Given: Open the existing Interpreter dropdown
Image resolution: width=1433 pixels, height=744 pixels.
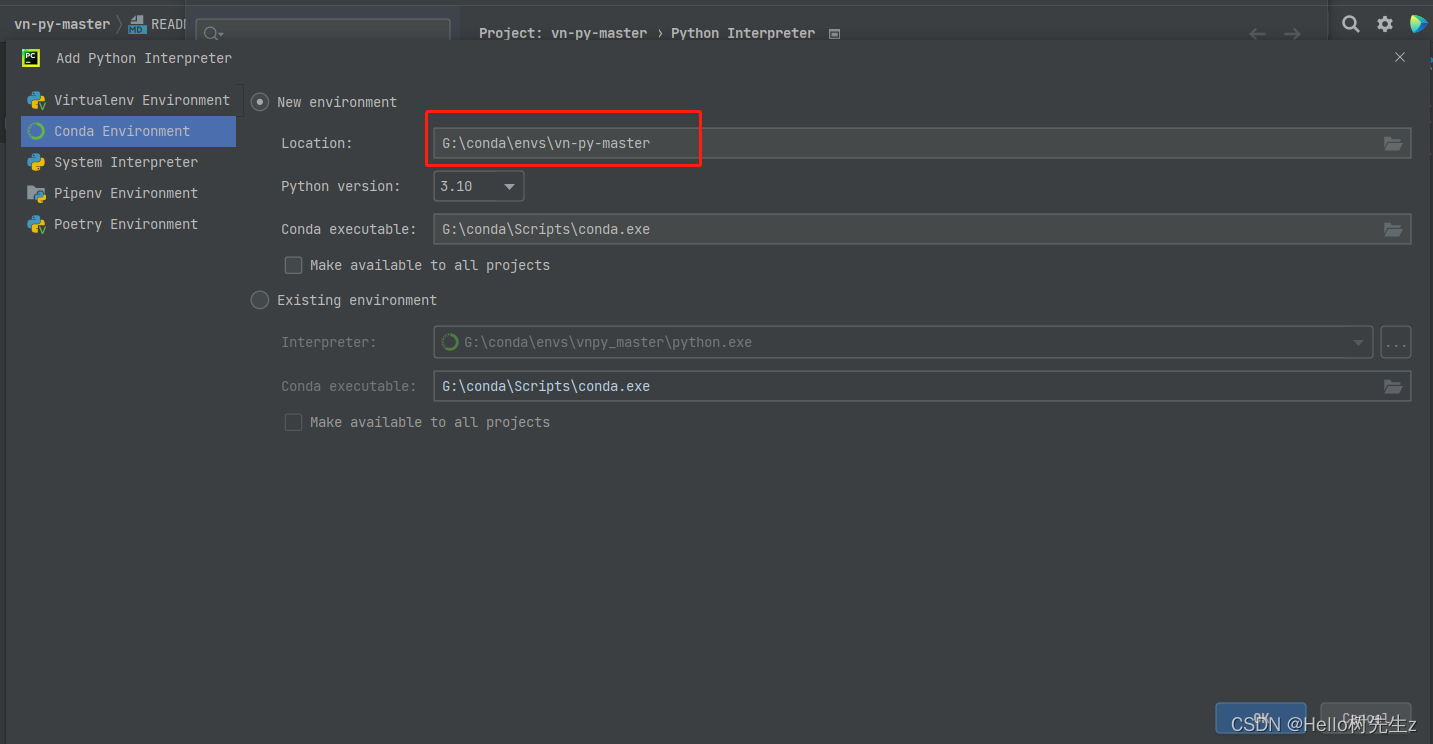Looking at the screenshot, I should pos(904,342).
